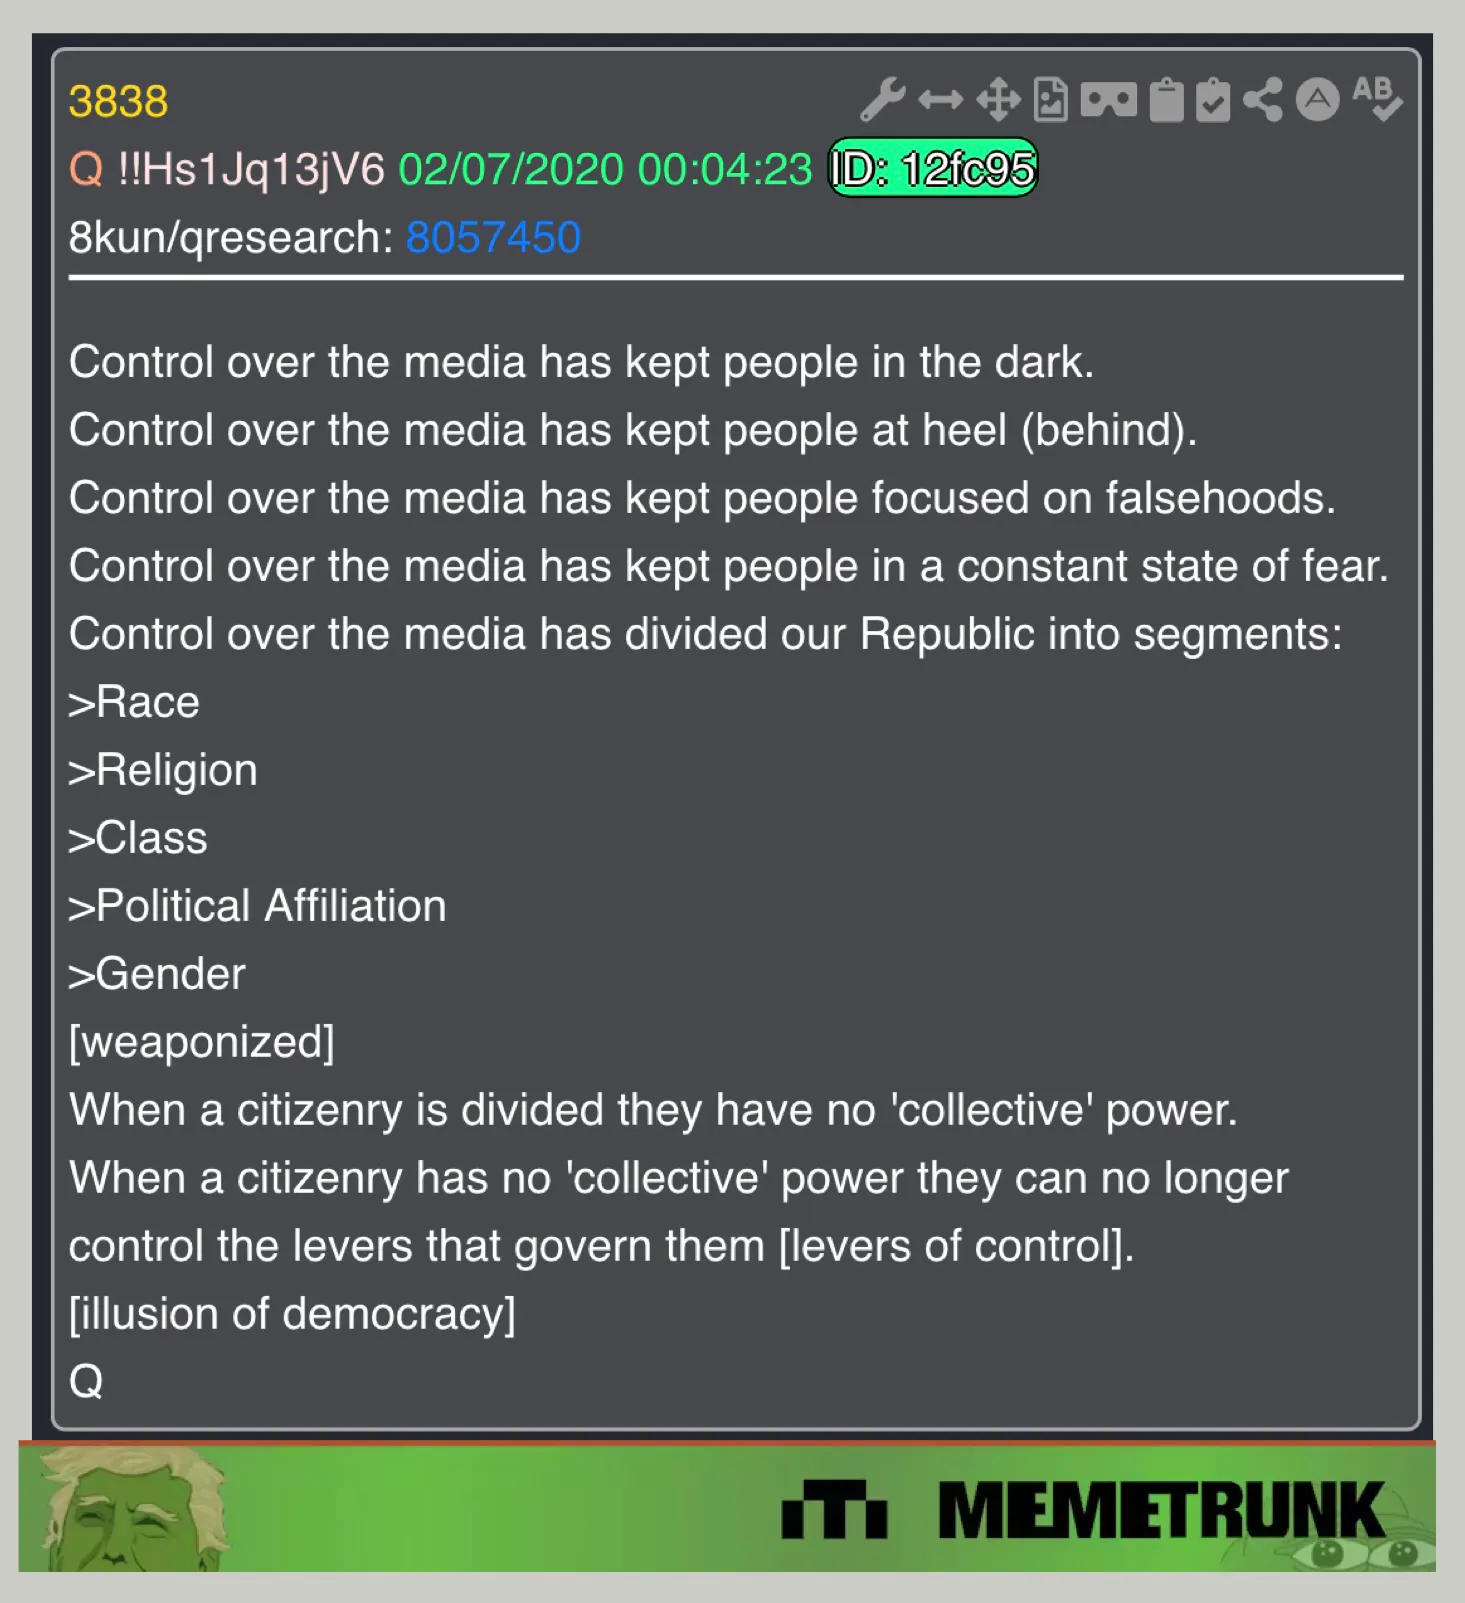Screen dimensions: 1465x1603
Task: Click the VR goggles icon
Action: click(1108, 100)
